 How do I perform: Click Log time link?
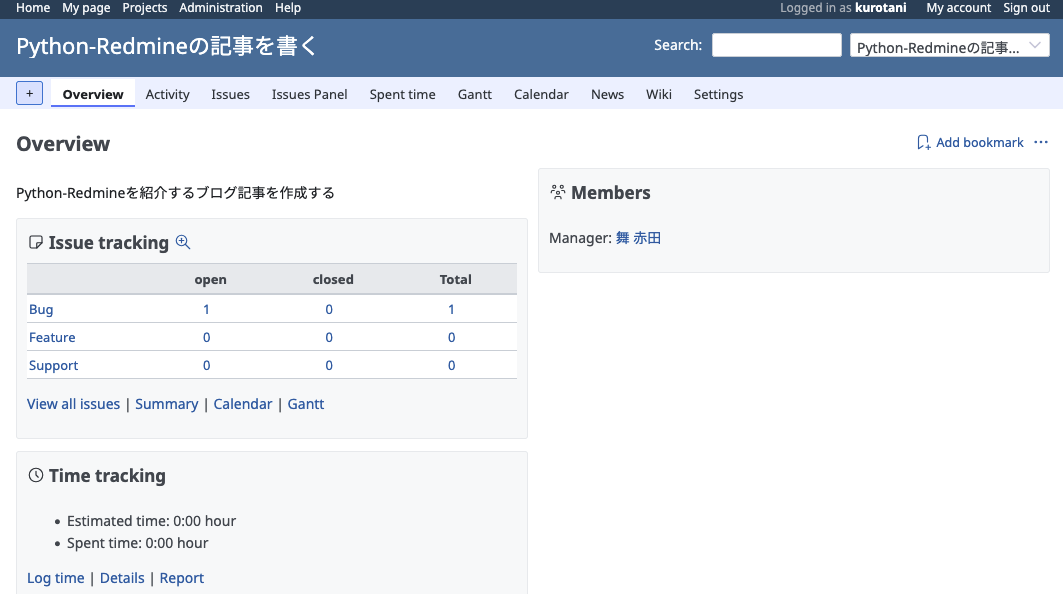[x=56, y=578]
